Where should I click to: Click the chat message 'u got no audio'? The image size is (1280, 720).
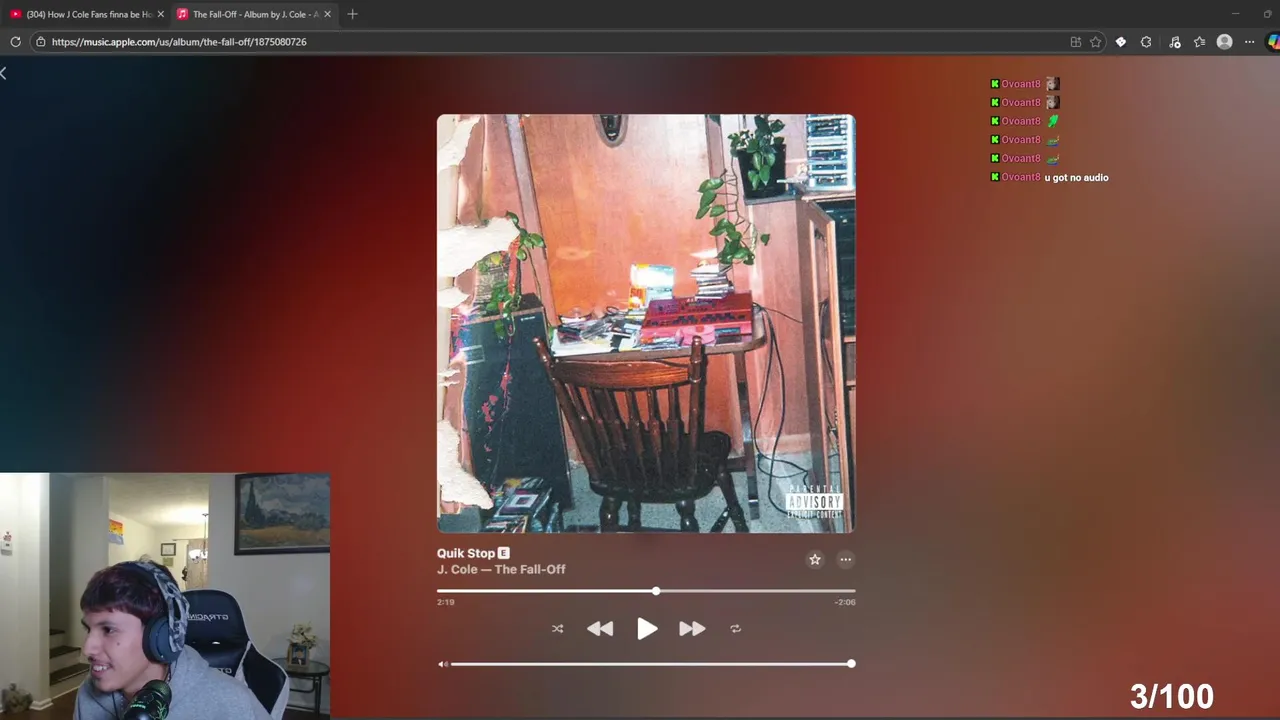[x=1077, y=177]
